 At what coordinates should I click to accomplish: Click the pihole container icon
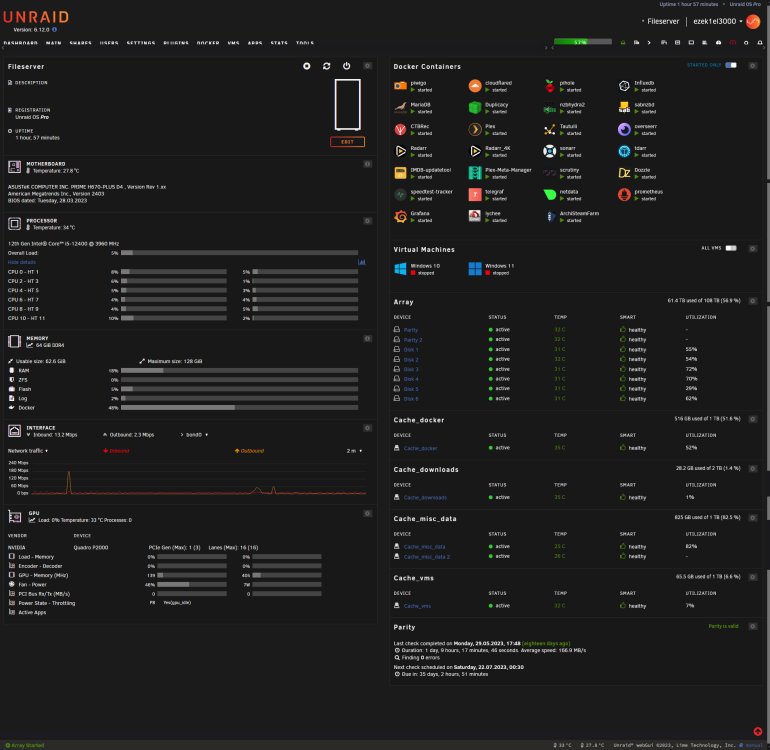pos(550,86)
